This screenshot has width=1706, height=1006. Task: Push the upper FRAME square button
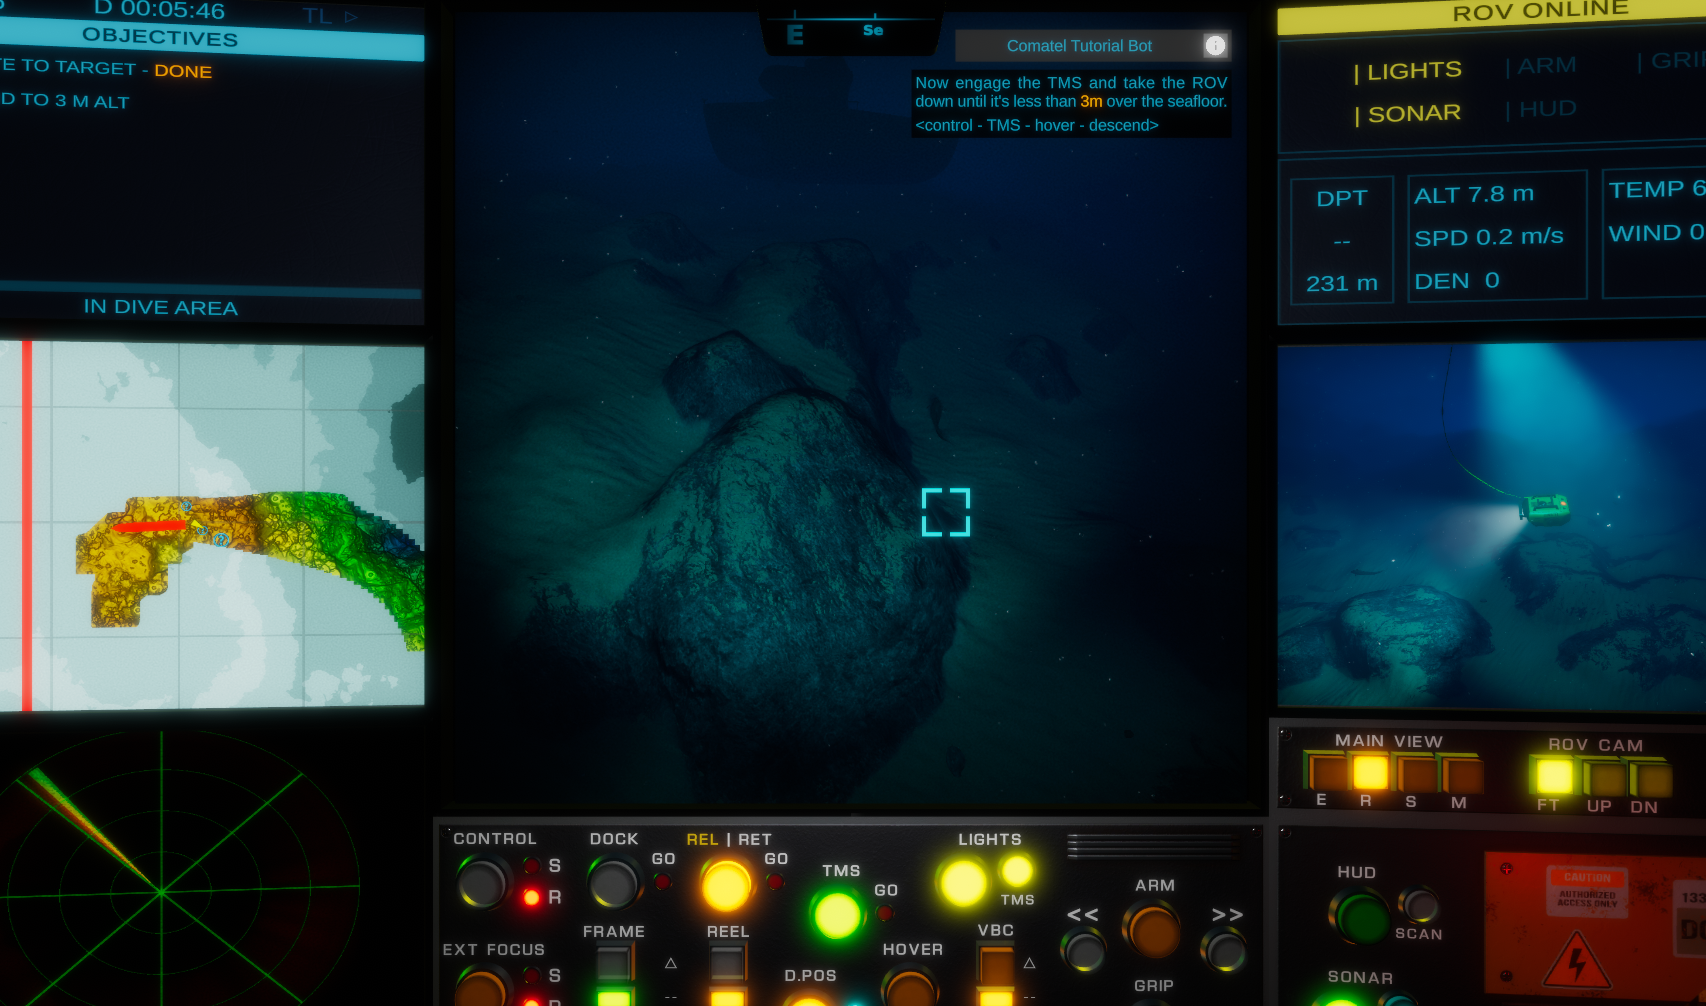pos(613,962)
